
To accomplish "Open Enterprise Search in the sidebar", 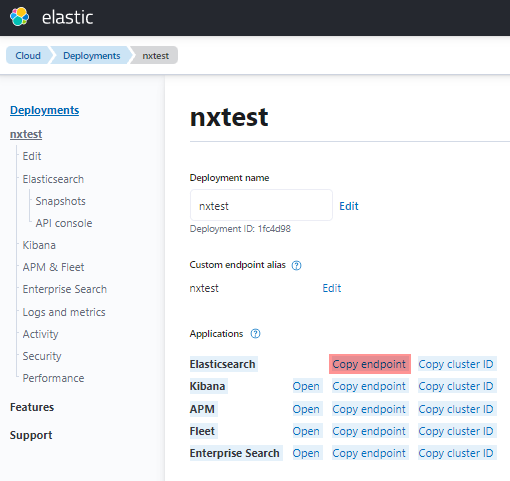I will [65, 289].
